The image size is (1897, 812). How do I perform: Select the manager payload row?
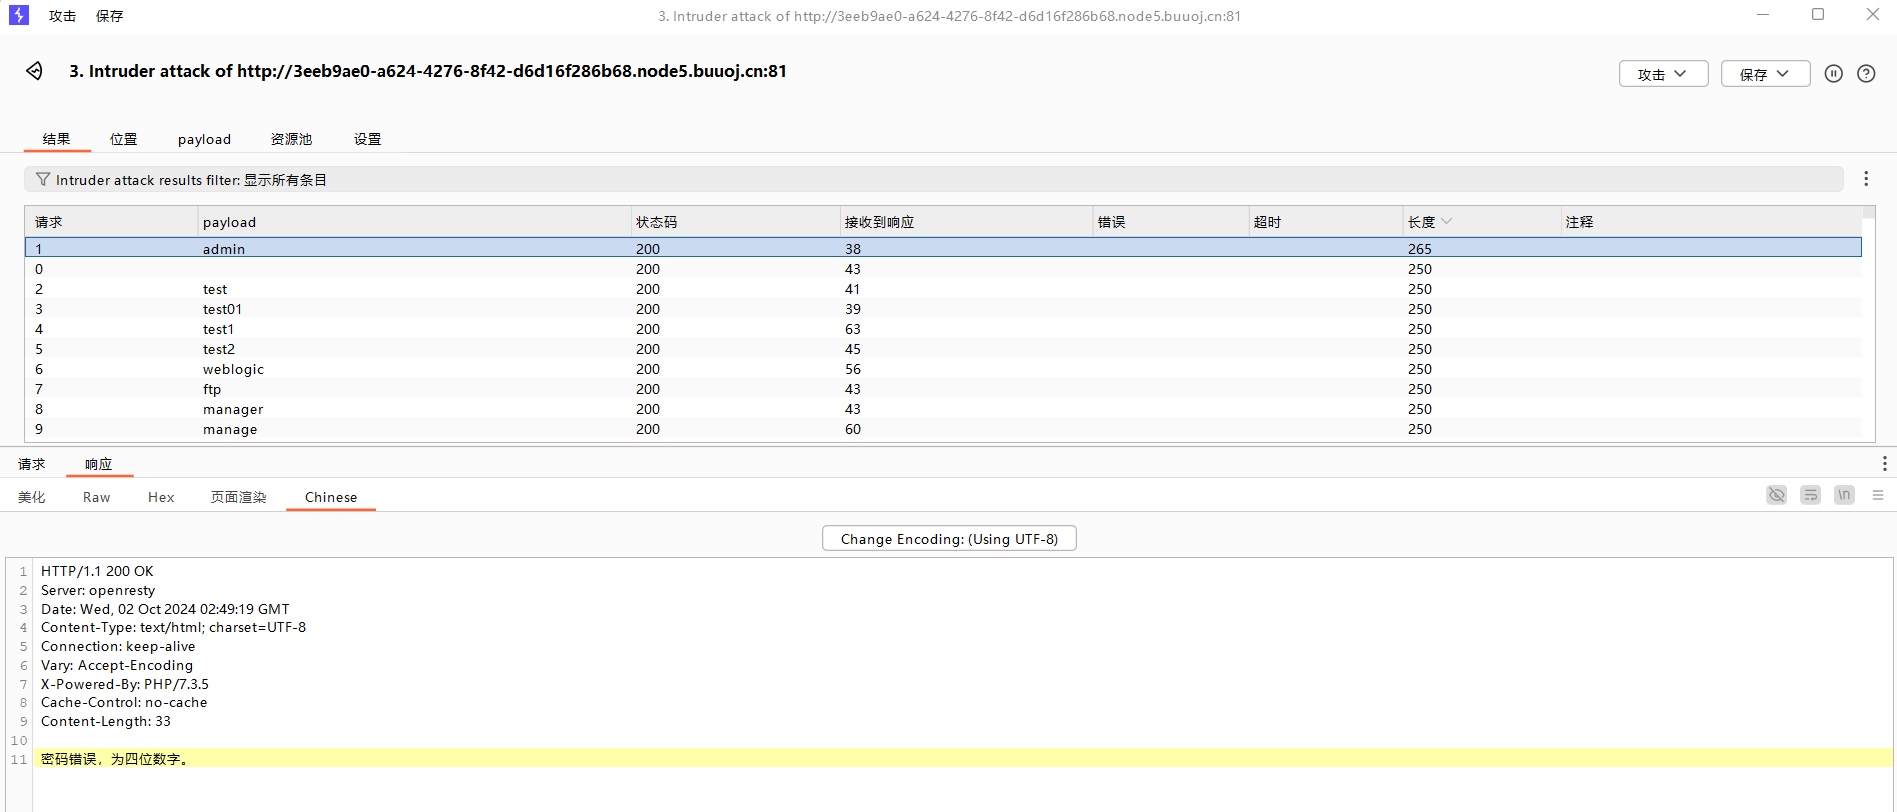[943, 409]
